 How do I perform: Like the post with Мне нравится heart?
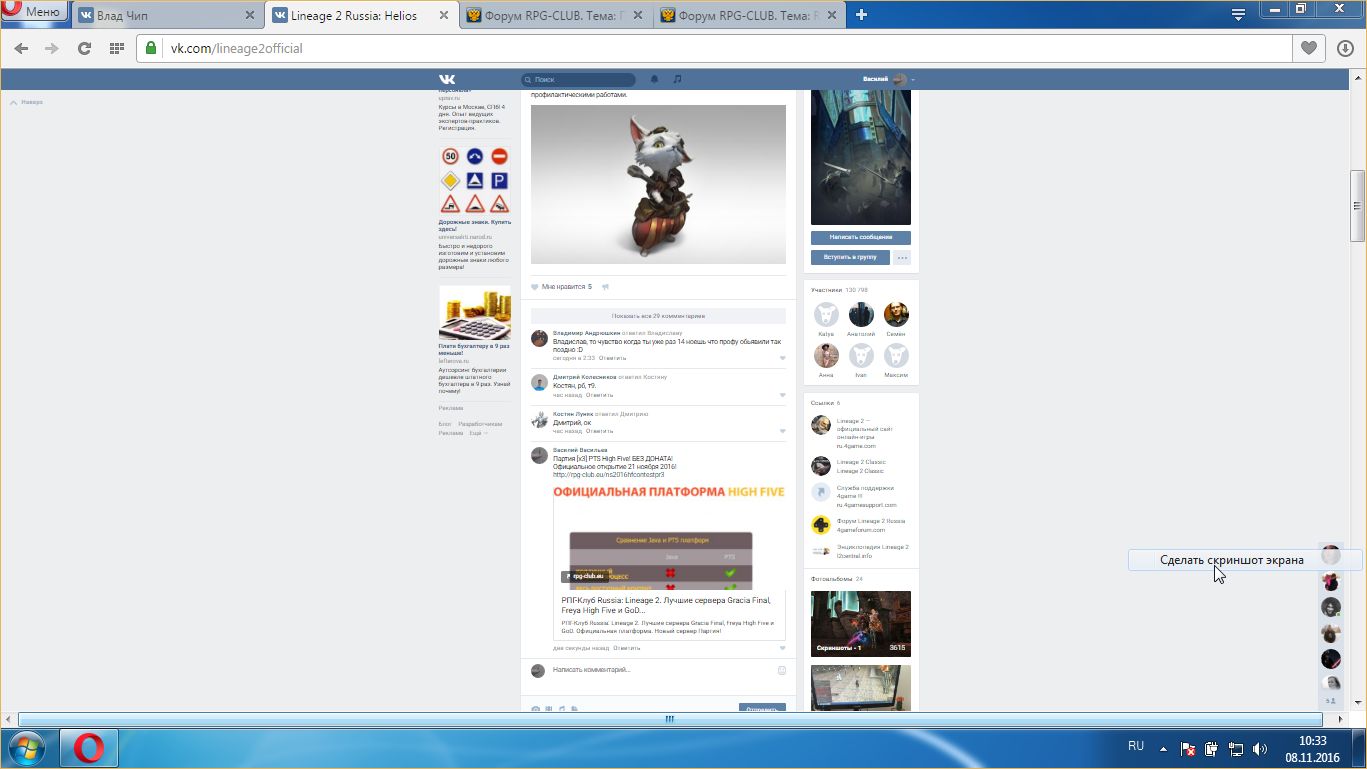[561, 287]
